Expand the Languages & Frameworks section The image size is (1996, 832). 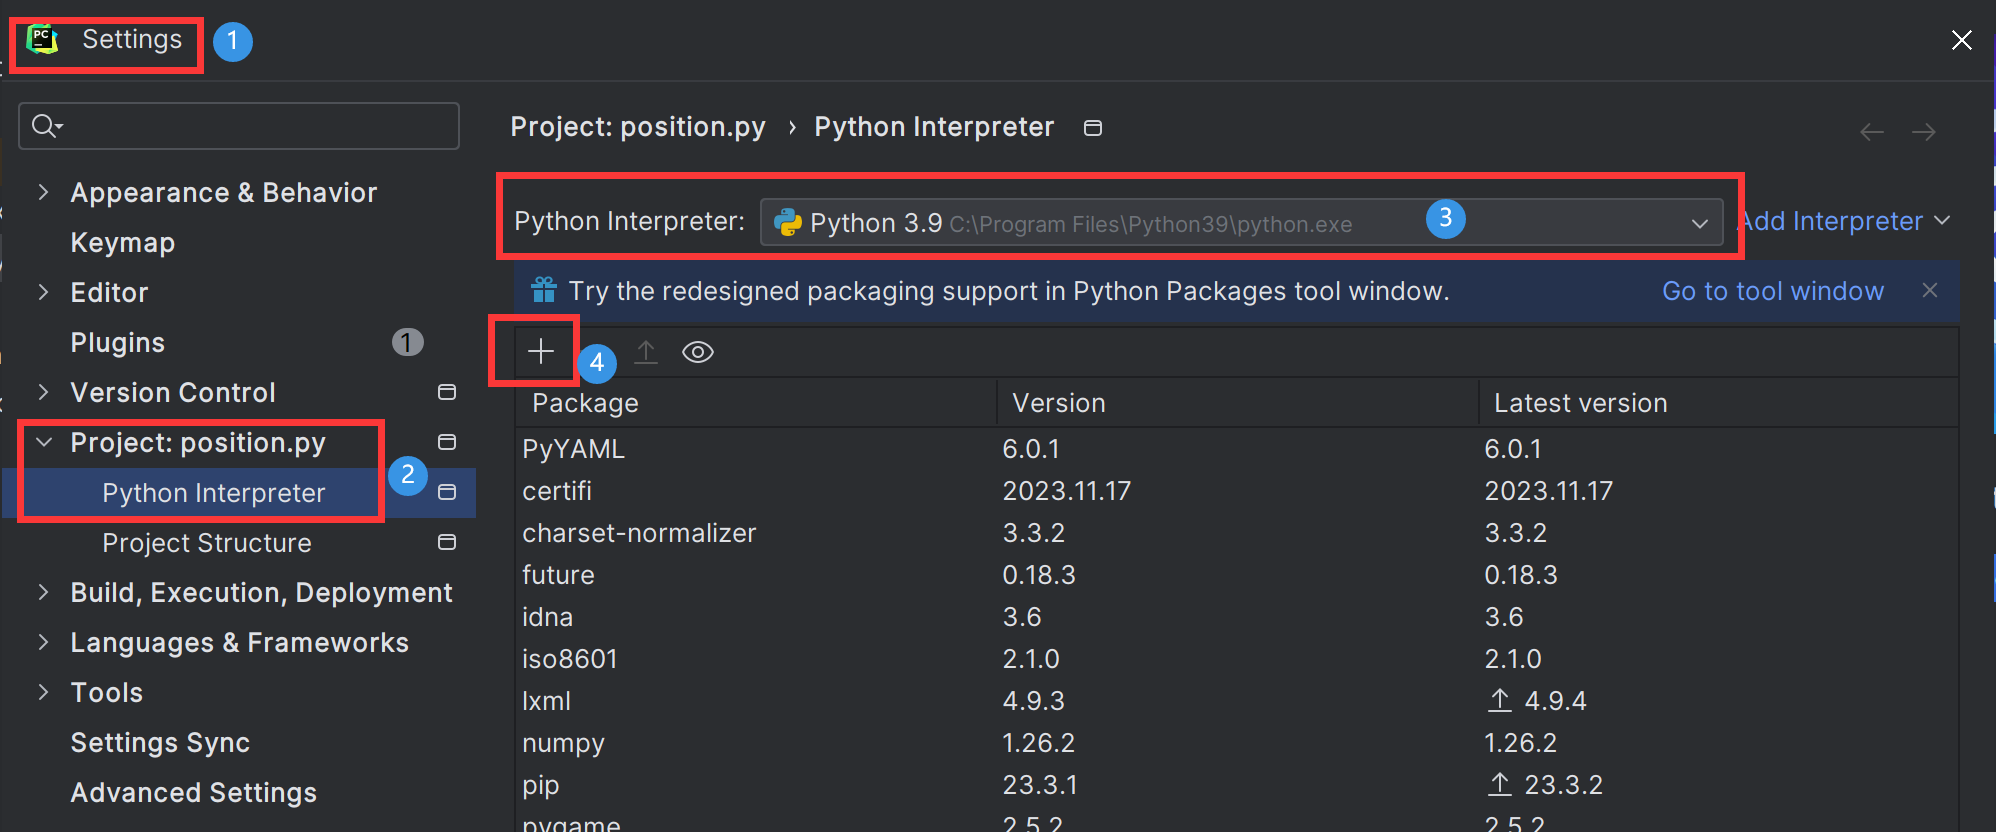click(43, 642)
